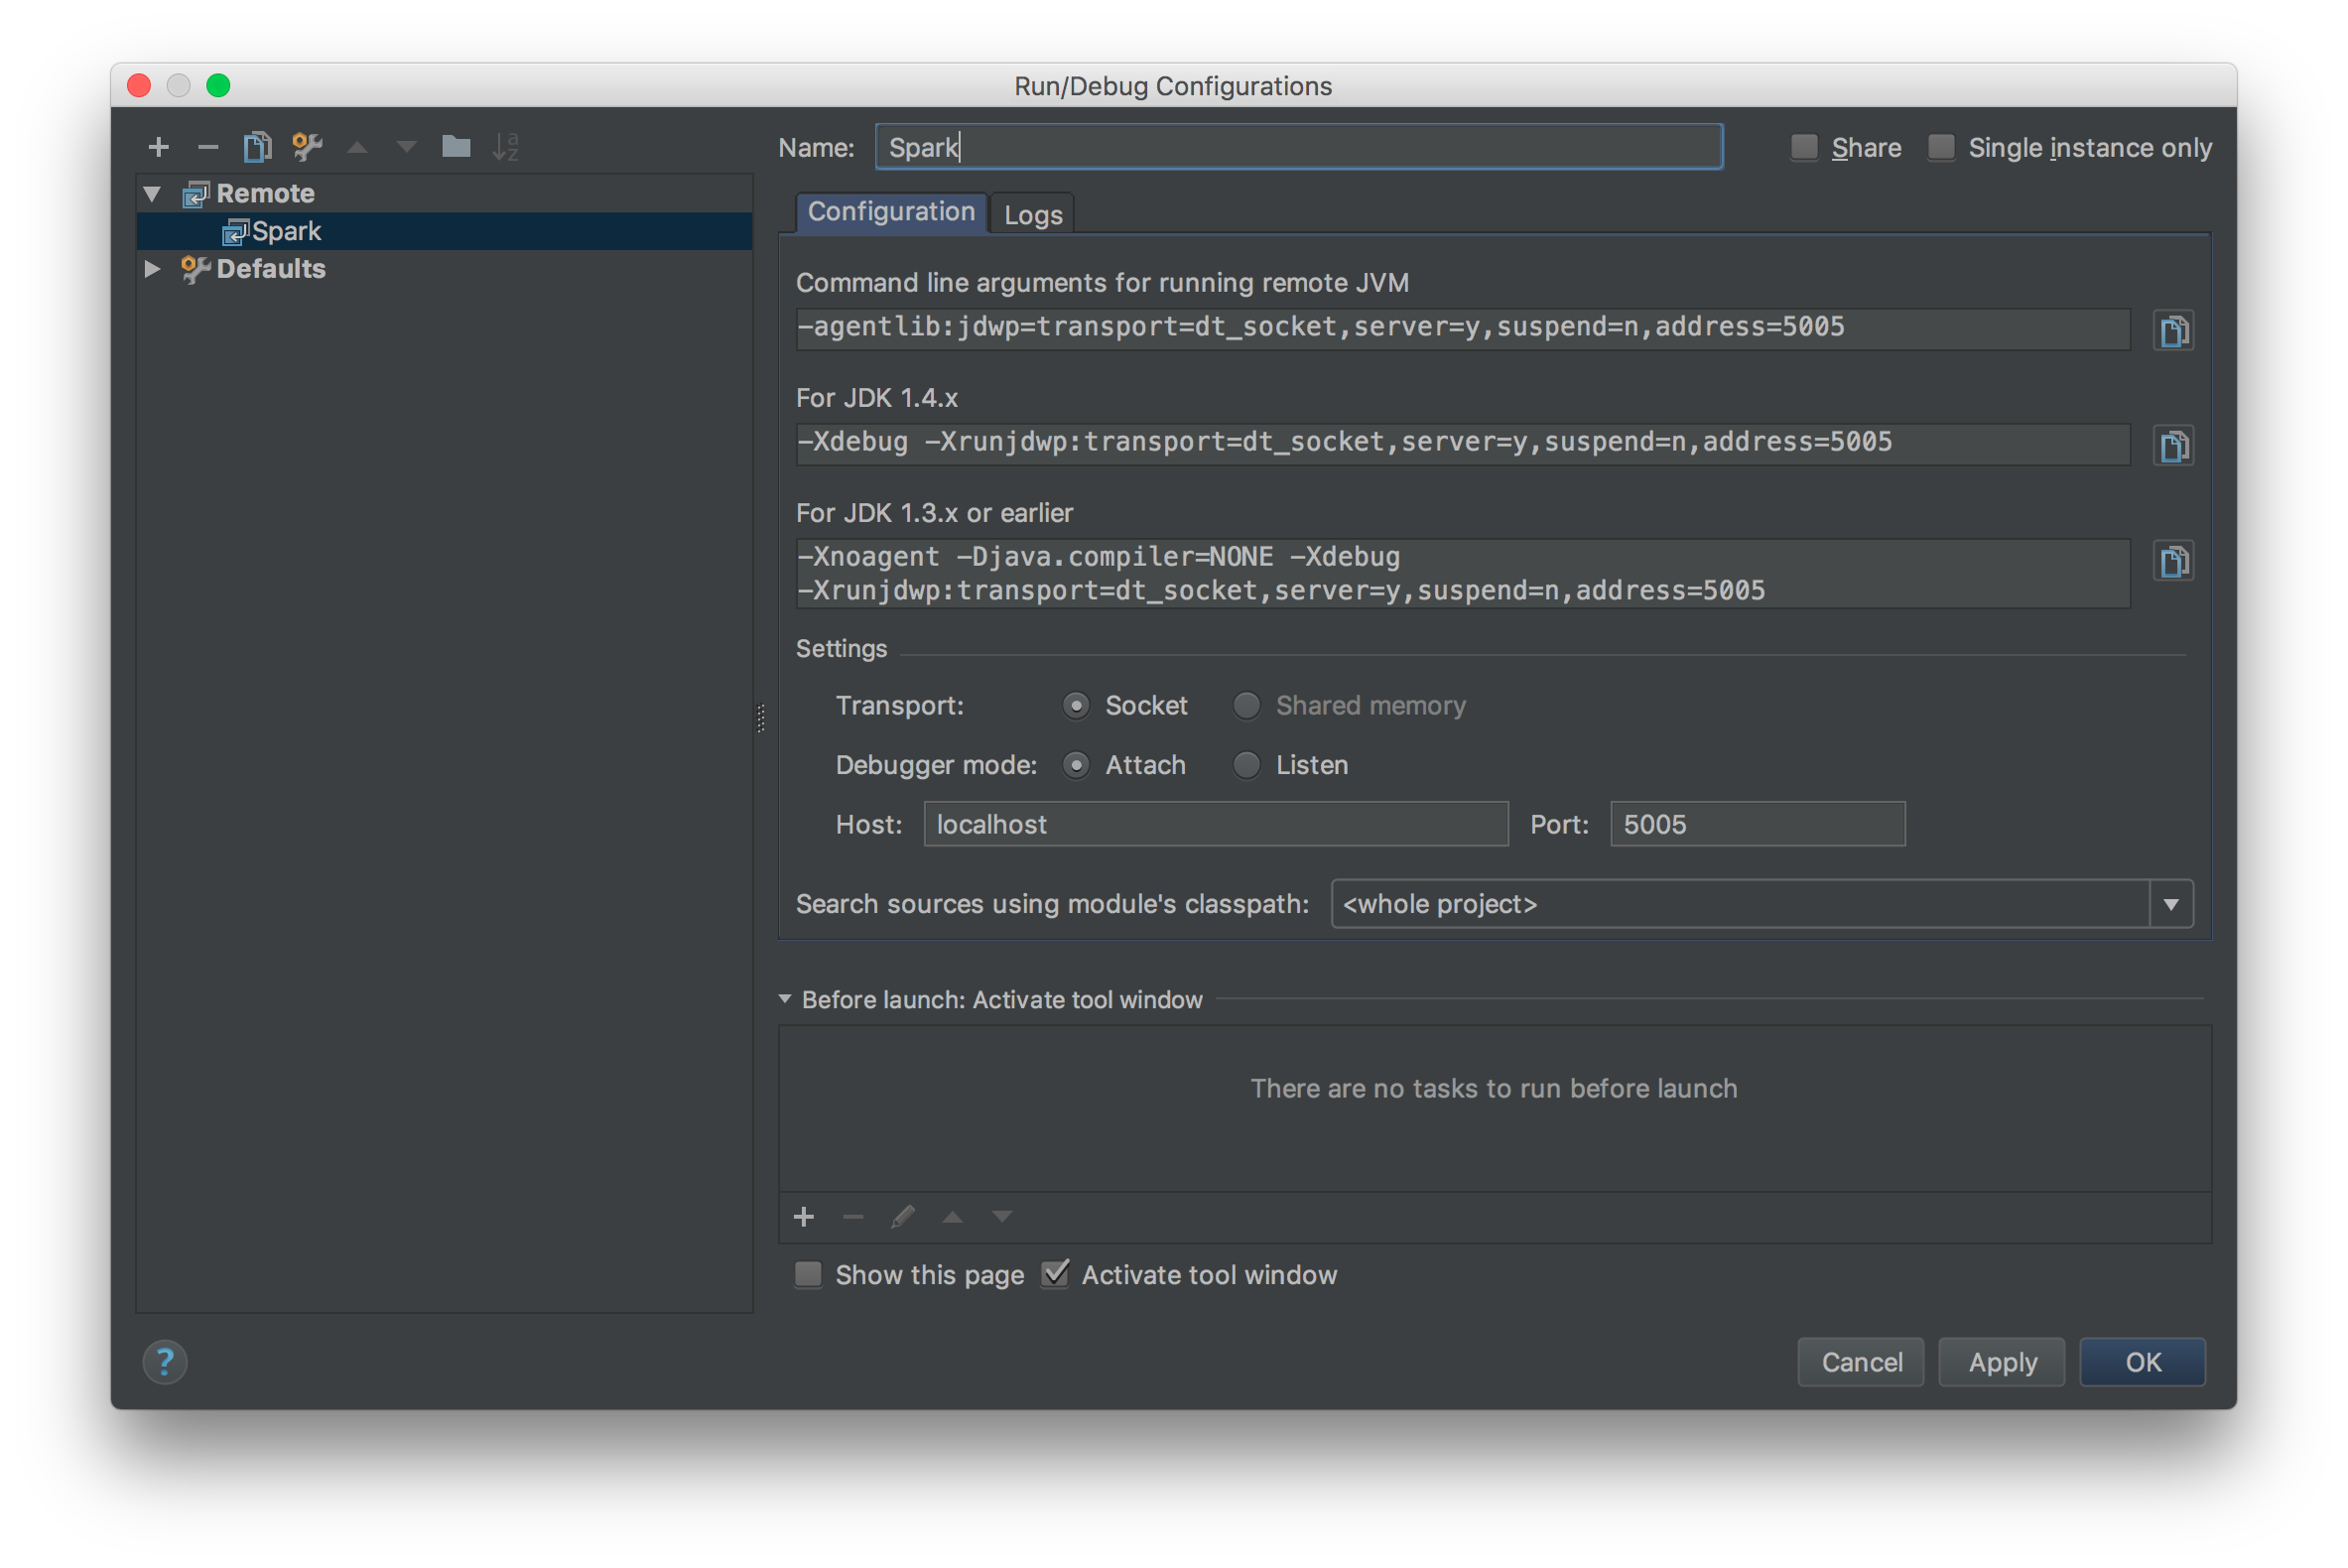2348x1568 pixels.
Task: Switch to the Logs tab
Action: point(1032,214)
